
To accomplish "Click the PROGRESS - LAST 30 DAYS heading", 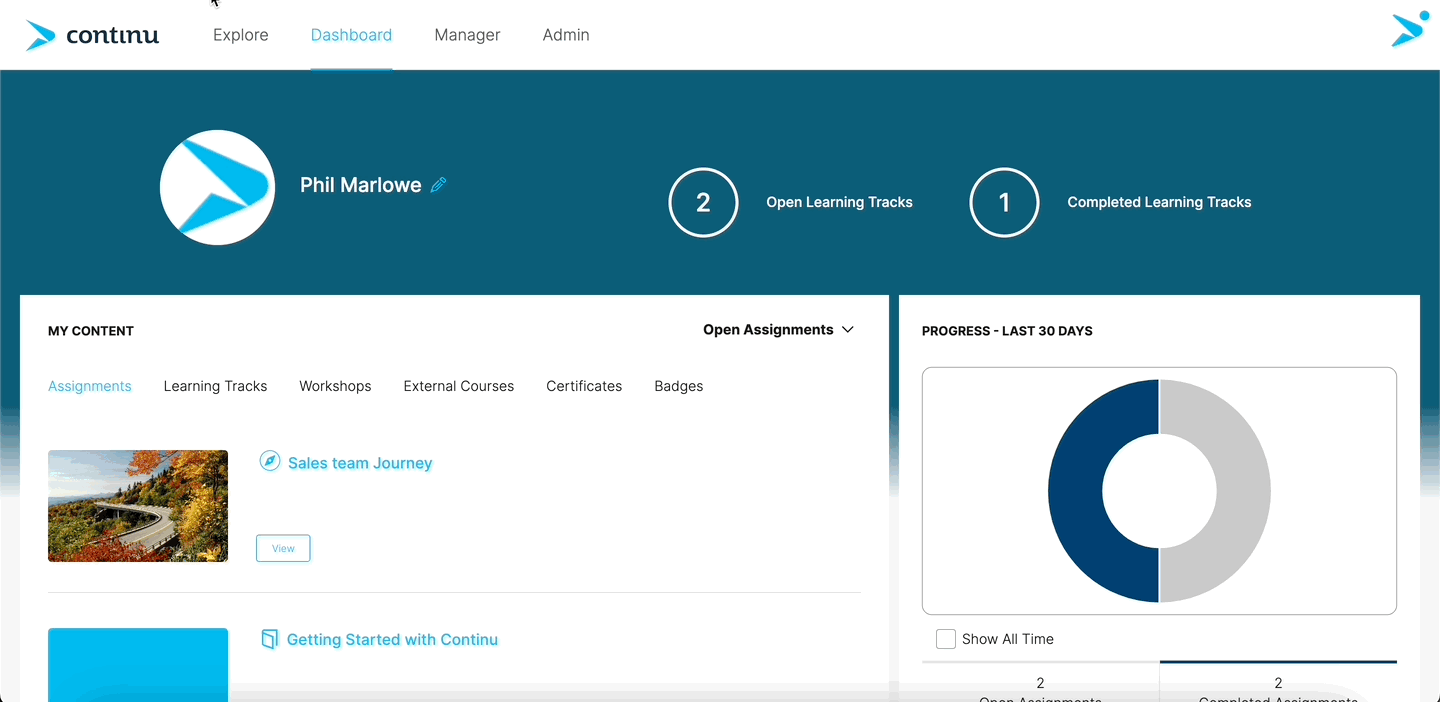I will 1007,331.
